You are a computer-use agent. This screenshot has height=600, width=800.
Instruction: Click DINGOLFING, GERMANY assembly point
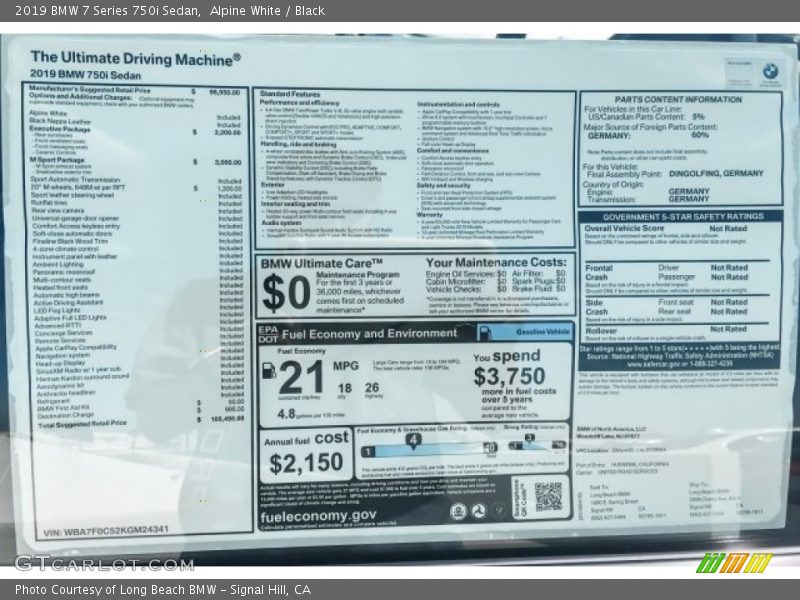(716, 173)
